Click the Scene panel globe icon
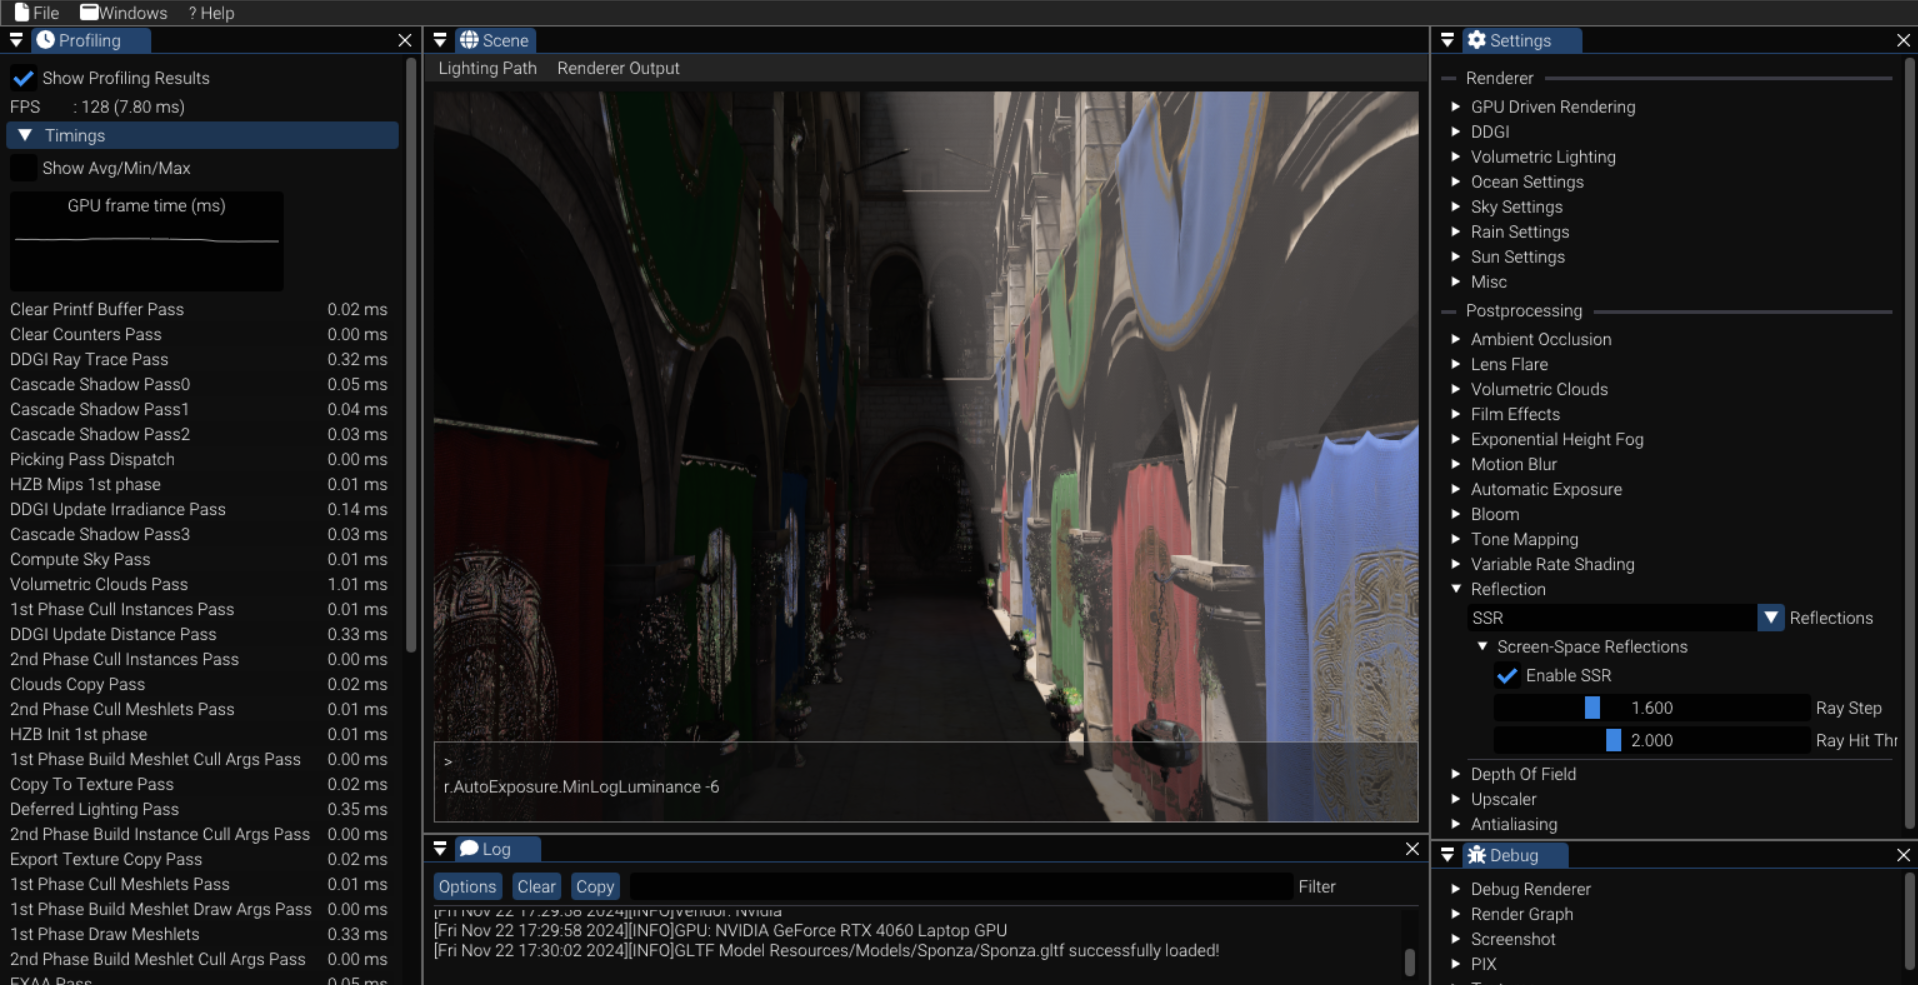 pyautogui.click(x=469, y=40)
